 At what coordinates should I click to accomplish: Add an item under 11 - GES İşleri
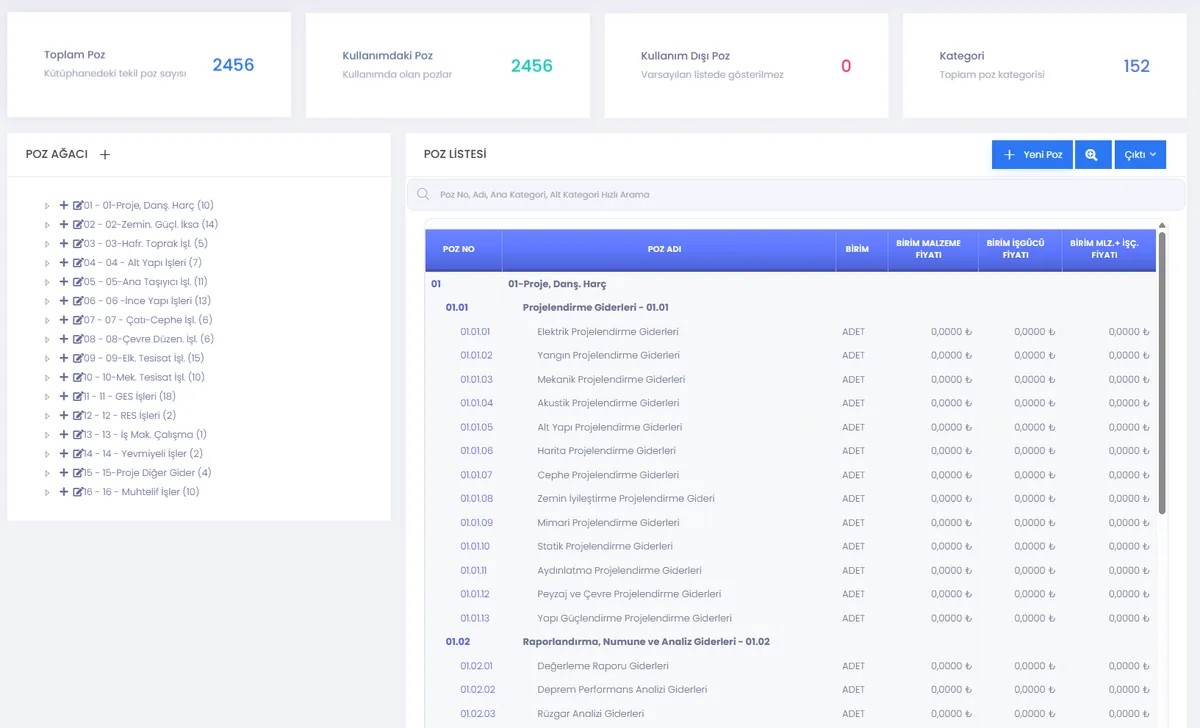click(x=64, y=396)
